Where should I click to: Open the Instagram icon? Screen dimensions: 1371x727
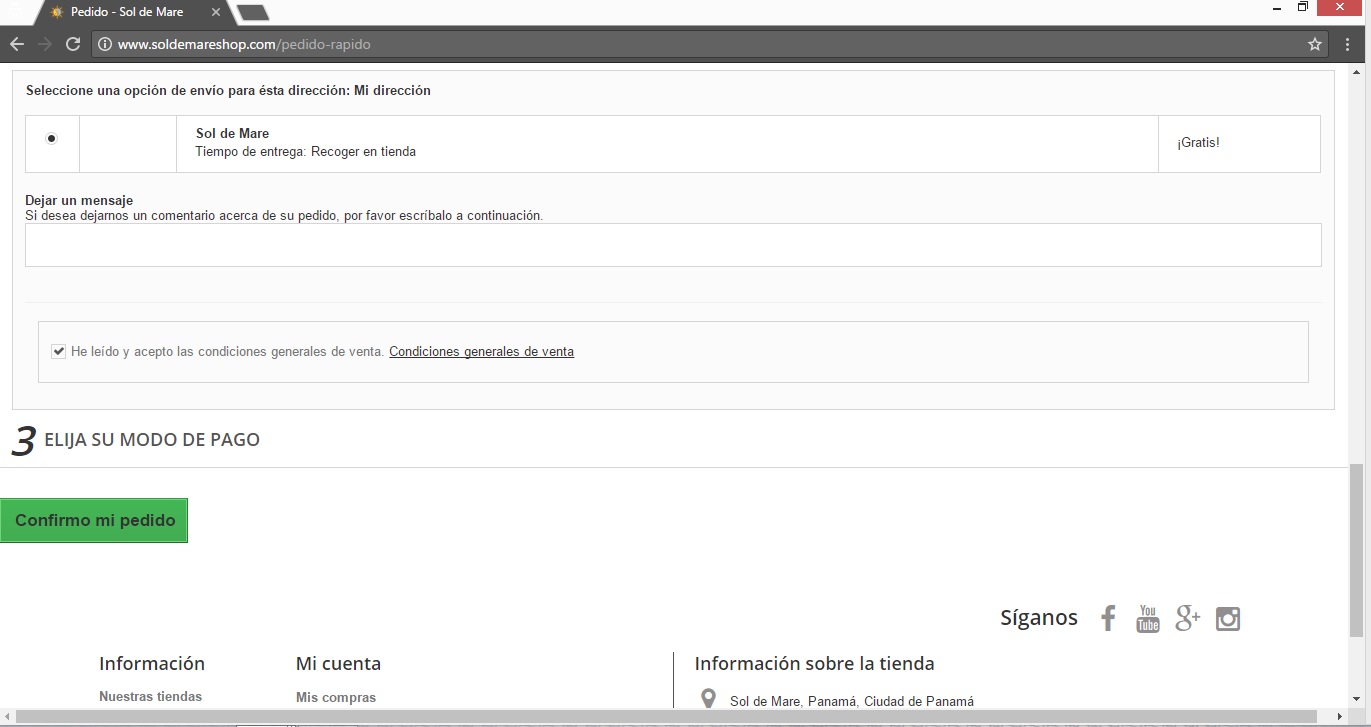[1228, 619]
